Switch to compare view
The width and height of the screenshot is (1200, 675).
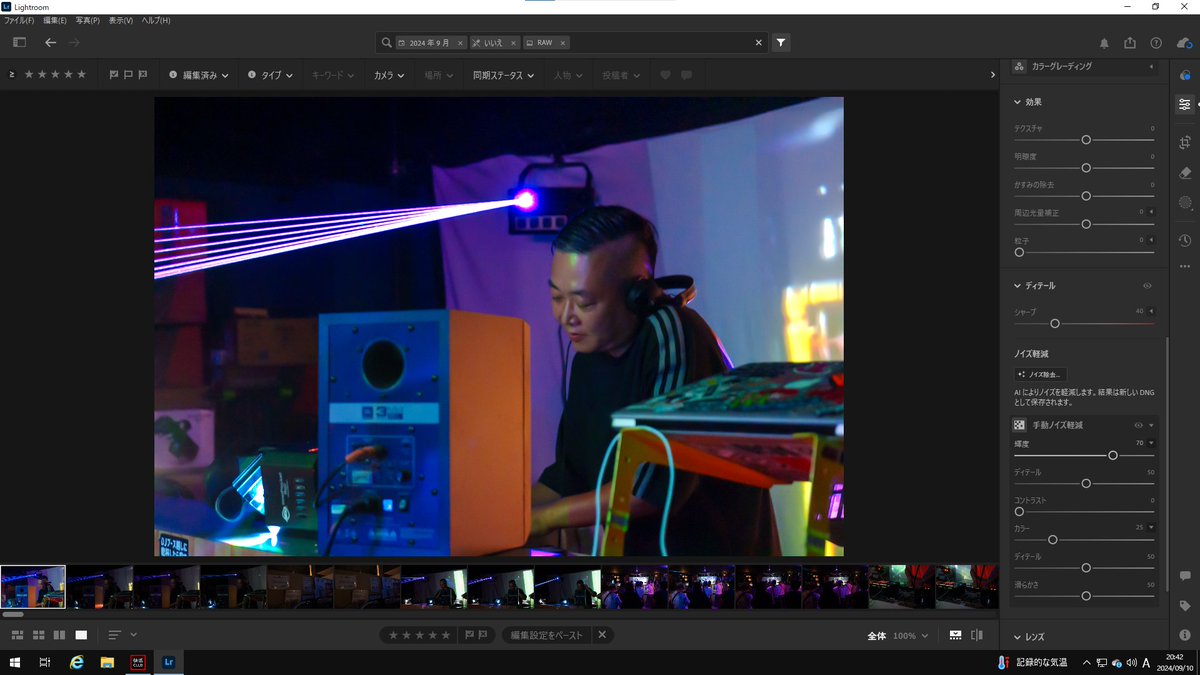coord(59,635)
